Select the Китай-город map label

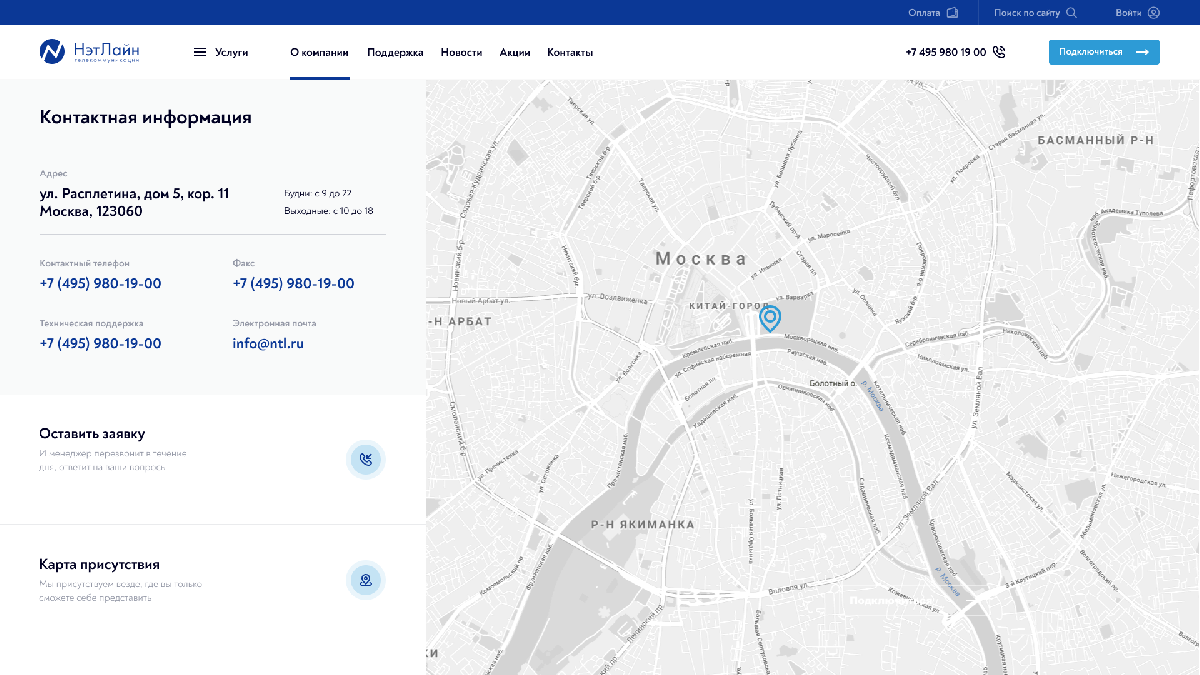coord(730,306)
